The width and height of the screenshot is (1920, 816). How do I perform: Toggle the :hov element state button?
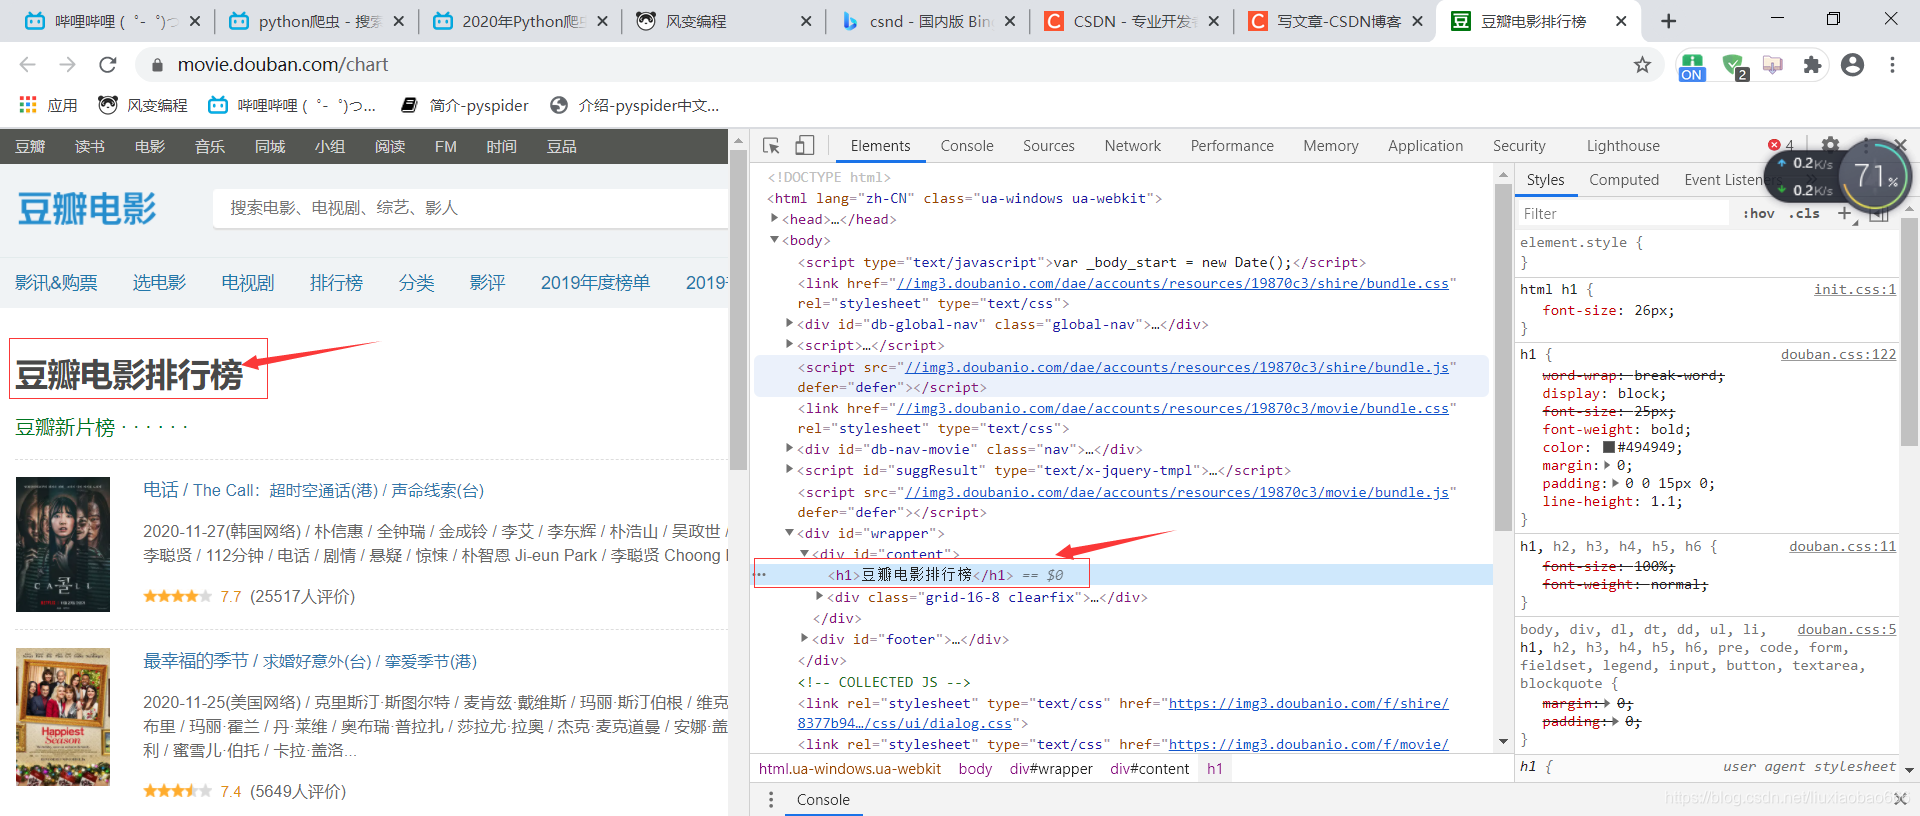[x=1759, y=213]
